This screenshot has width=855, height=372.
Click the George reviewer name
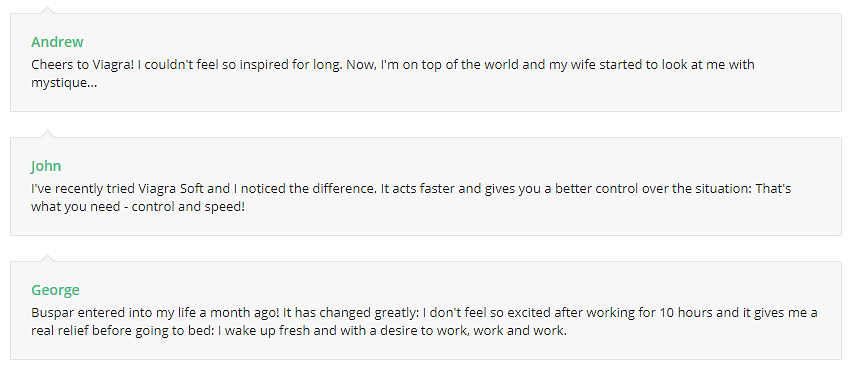(55, 290)
